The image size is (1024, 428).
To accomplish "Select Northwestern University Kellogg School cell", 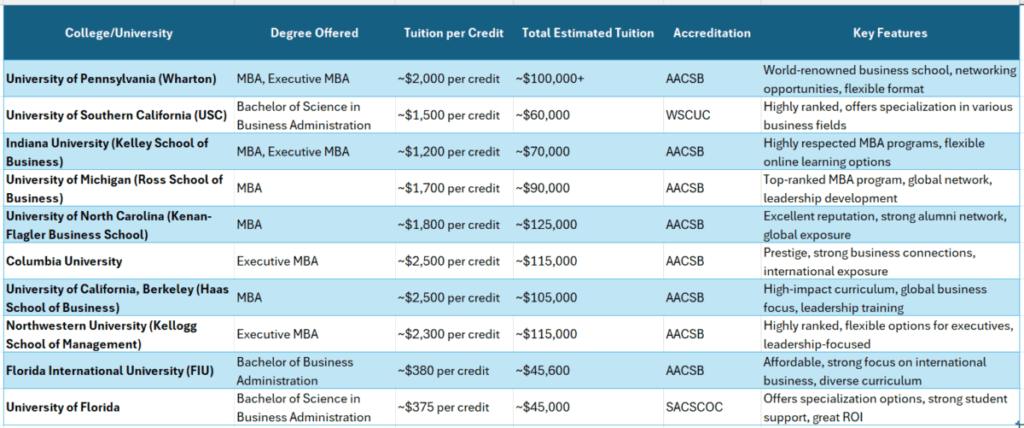I will click(x=119, y=335).
